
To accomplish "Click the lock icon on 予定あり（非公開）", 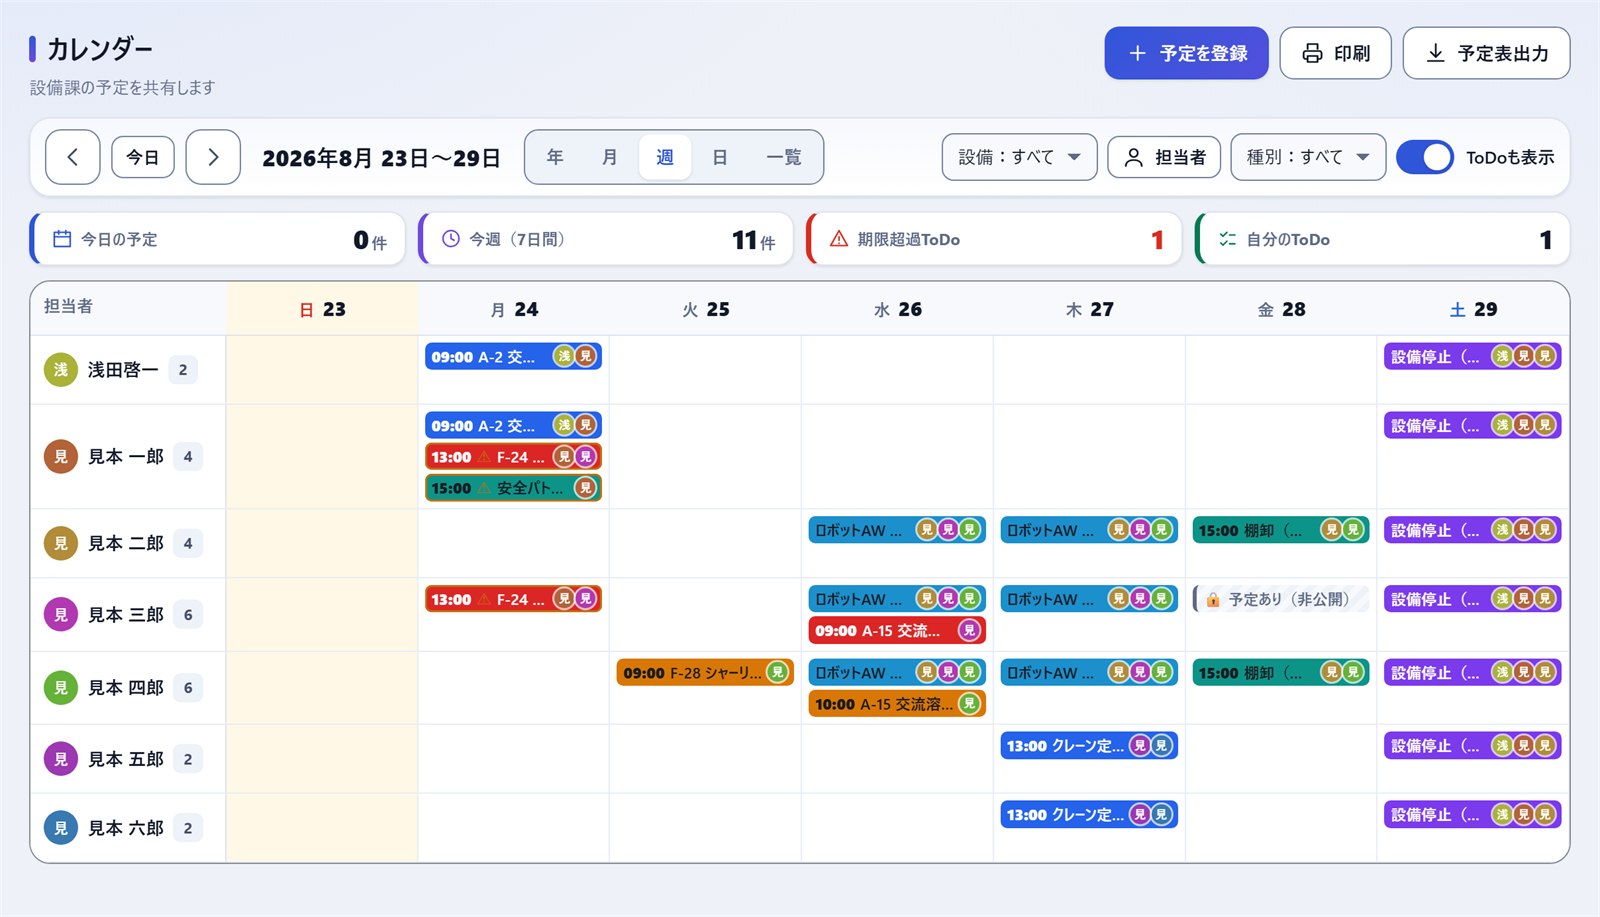I will coord(1213,600).
